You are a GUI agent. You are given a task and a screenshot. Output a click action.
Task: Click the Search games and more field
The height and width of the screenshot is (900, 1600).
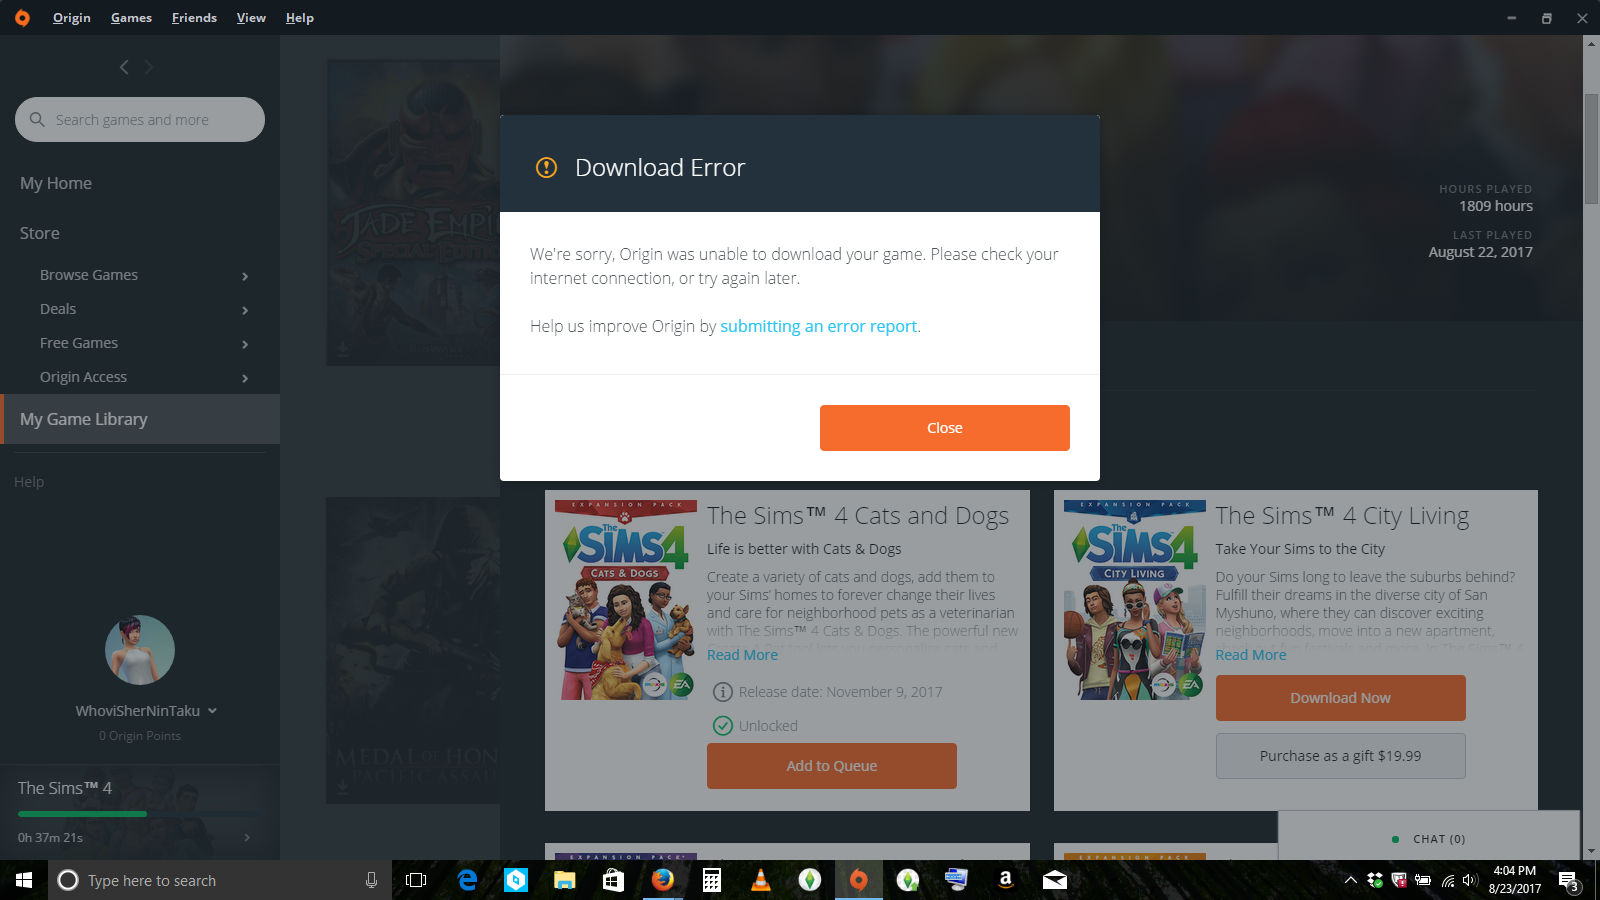coord(140,119)
